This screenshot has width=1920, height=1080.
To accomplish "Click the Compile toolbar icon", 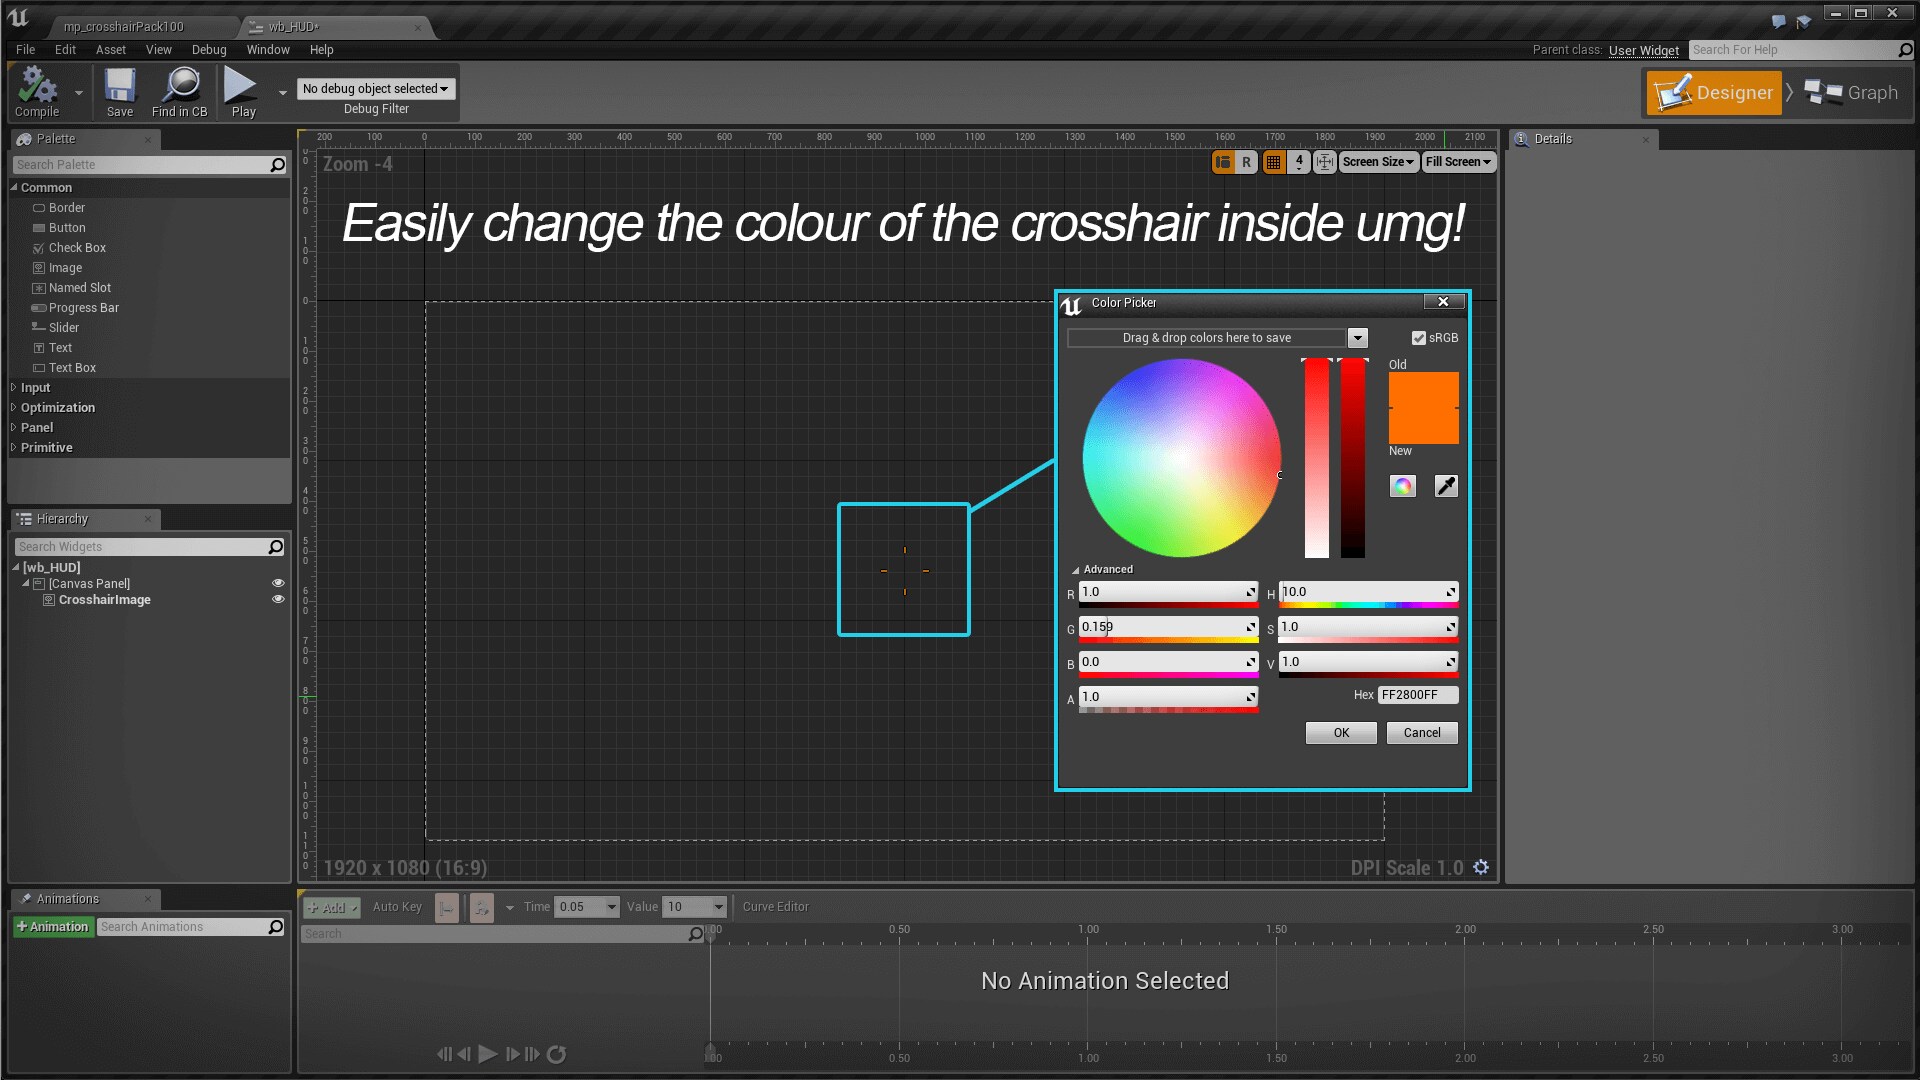I will coord(37,87).
